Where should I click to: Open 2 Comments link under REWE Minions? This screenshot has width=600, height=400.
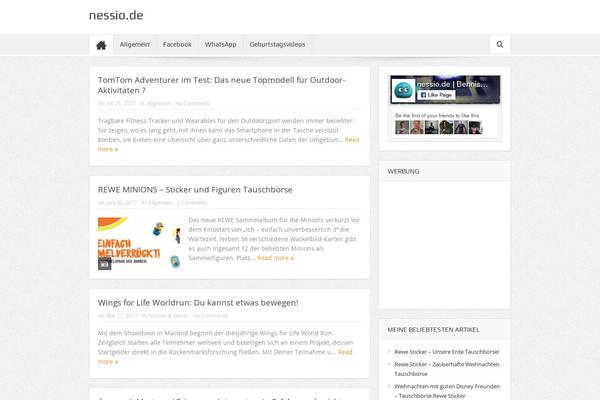click(x=192, y=202)
